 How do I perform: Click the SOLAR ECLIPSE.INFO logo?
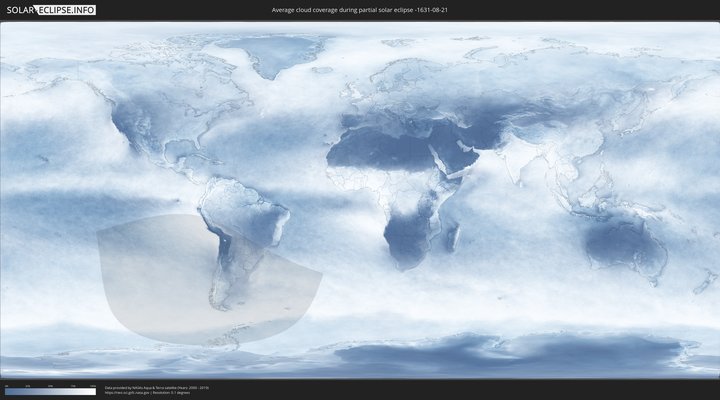[x=49, y=10]
